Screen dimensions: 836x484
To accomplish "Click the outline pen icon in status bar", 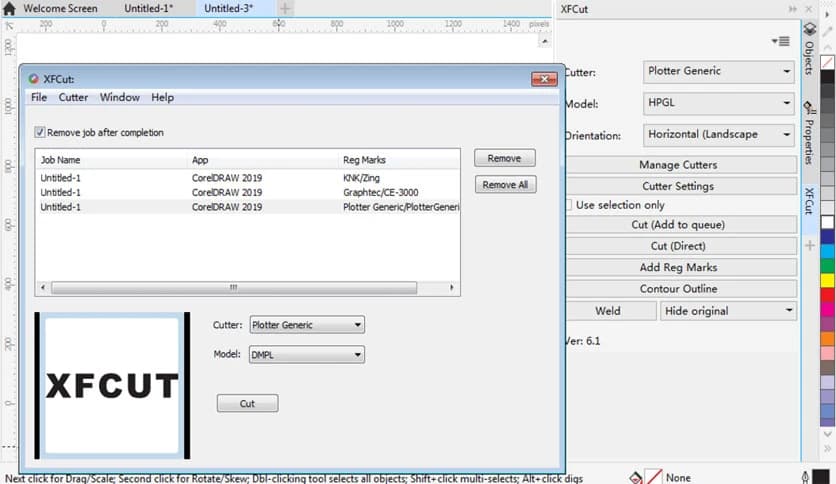I will coord(806,477).
